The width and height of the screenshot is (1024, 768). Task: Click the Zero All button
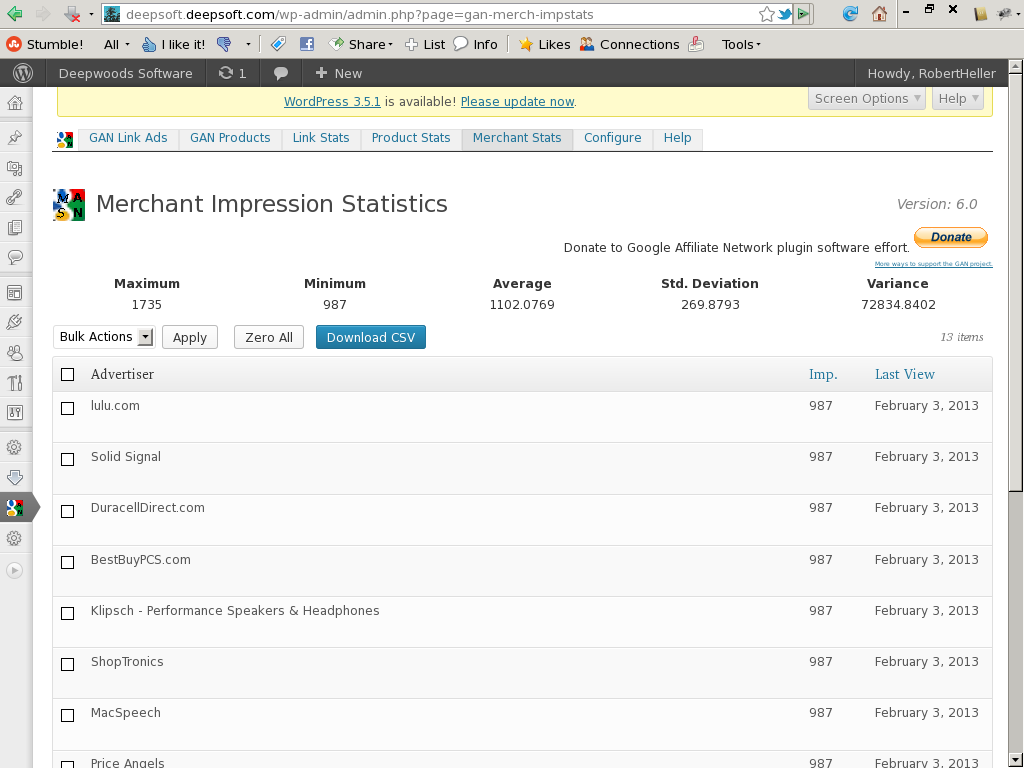268,337
